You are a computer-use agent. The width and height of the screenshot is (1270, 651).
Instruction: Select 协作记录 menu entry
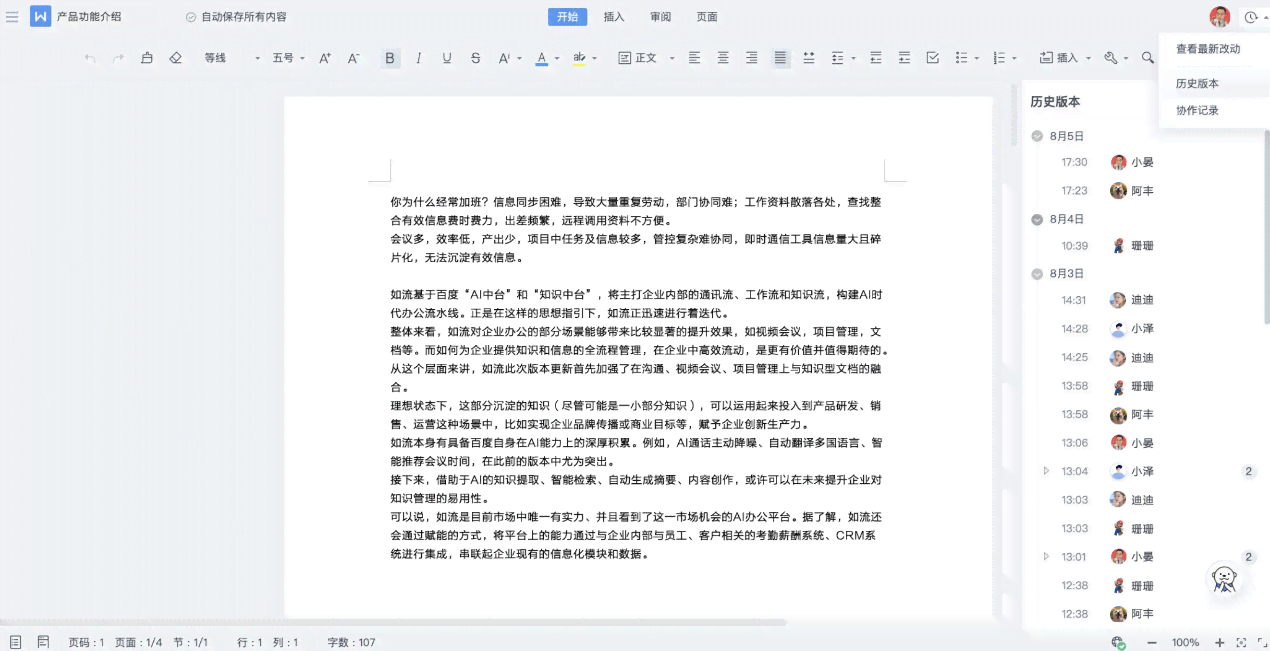point(1197,111)
